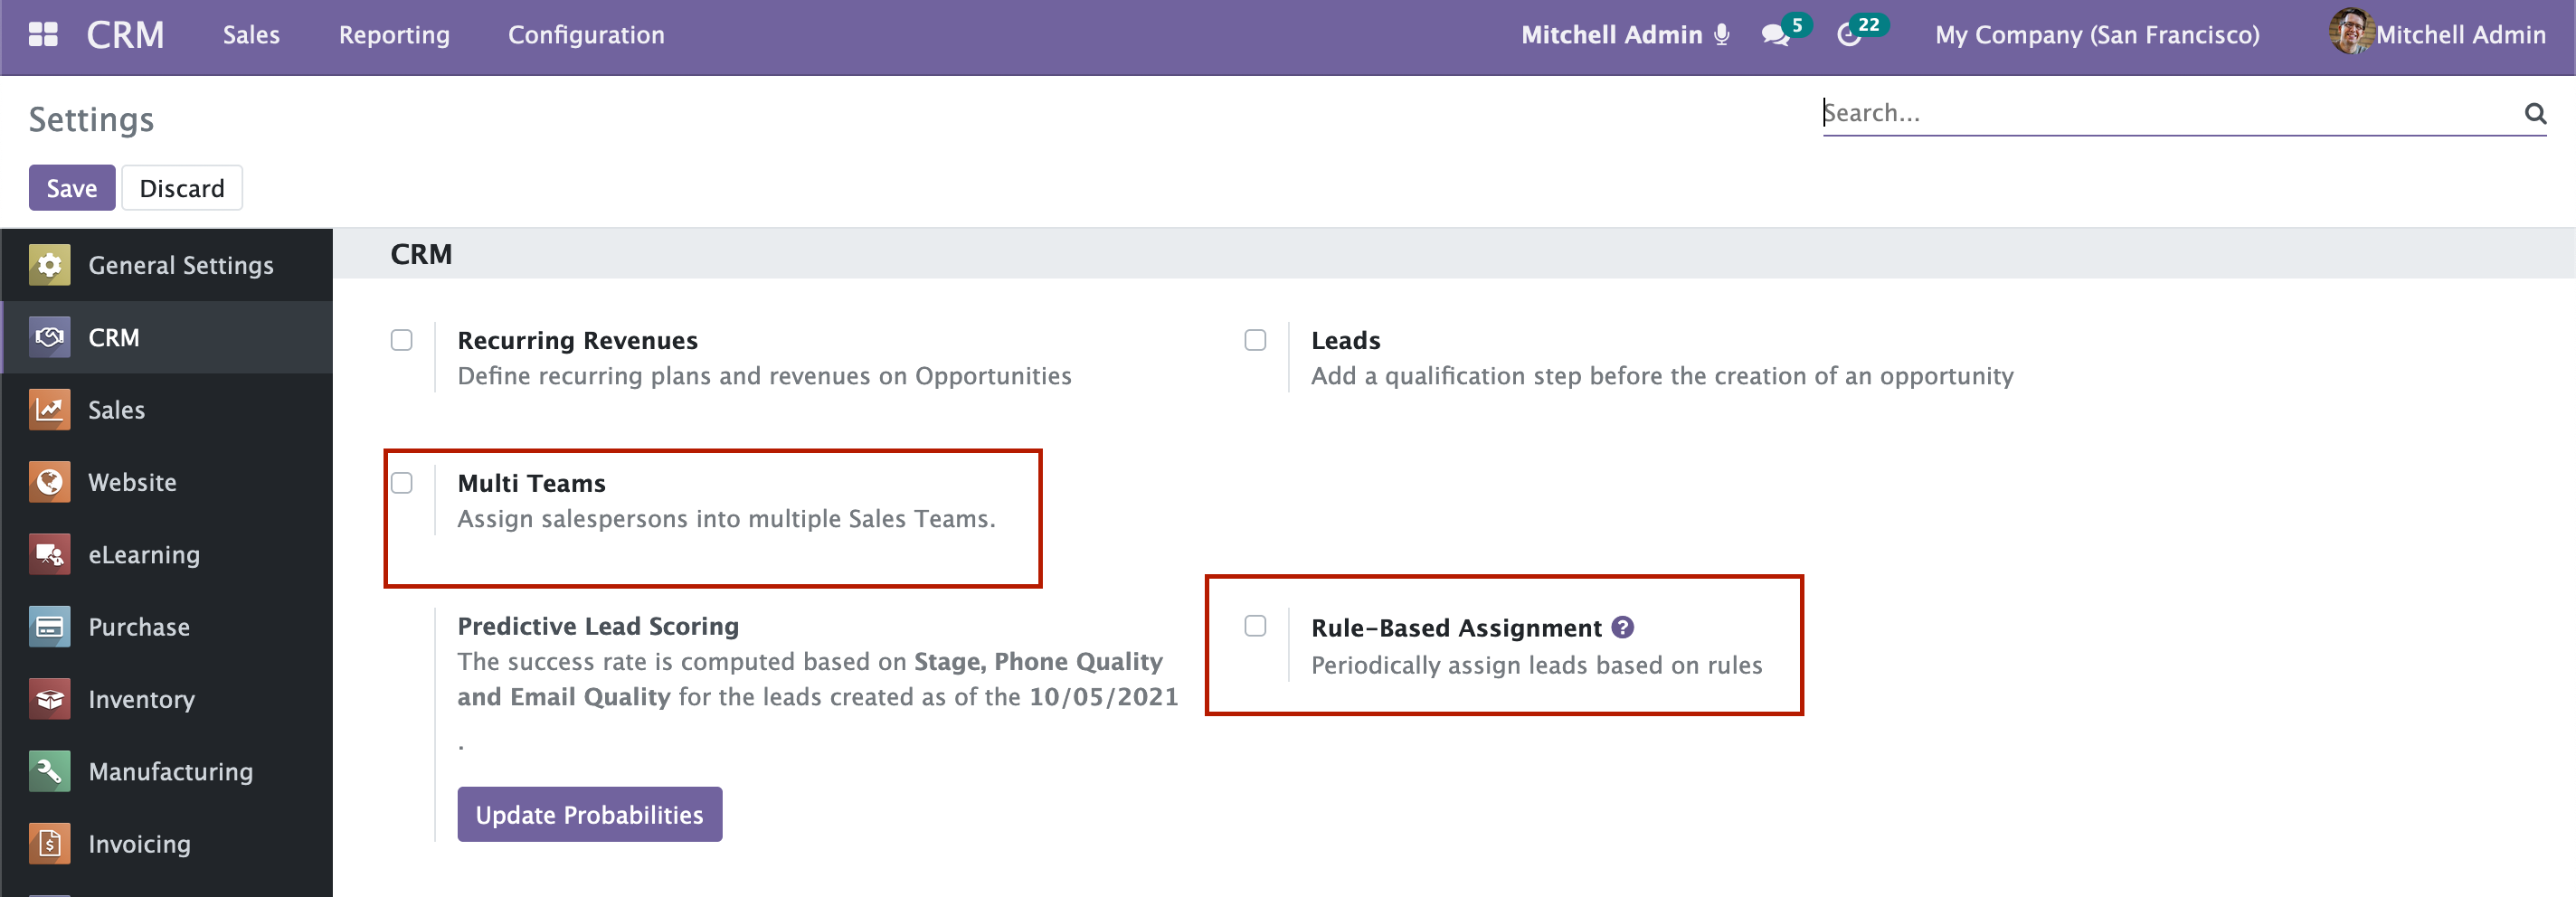Select the Manufacturing wrench icon in sidebar
The height and width of the screenshot is (897, 2576).
[x=49, y=771]
